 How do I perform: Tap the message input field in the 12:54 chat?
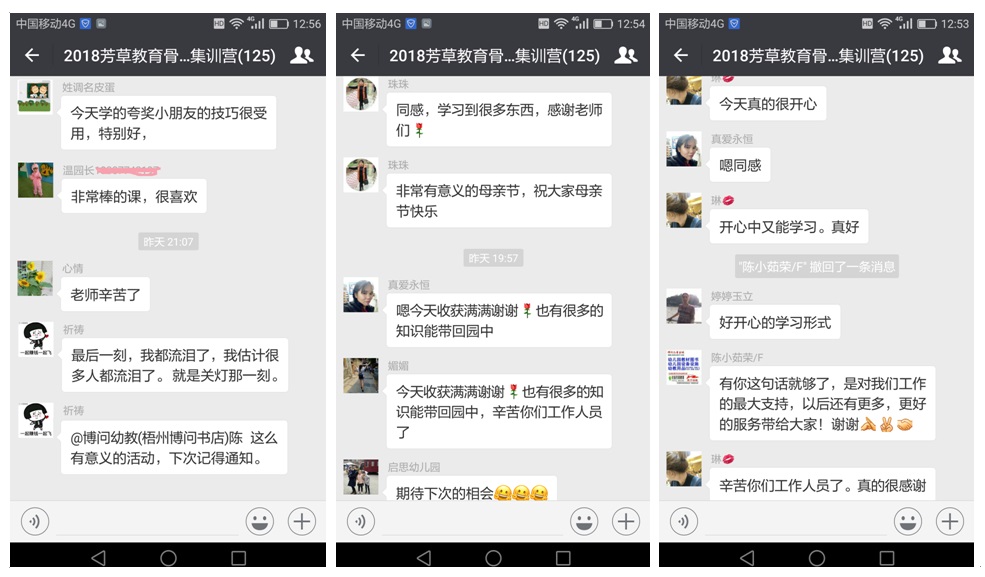[473, 522]
